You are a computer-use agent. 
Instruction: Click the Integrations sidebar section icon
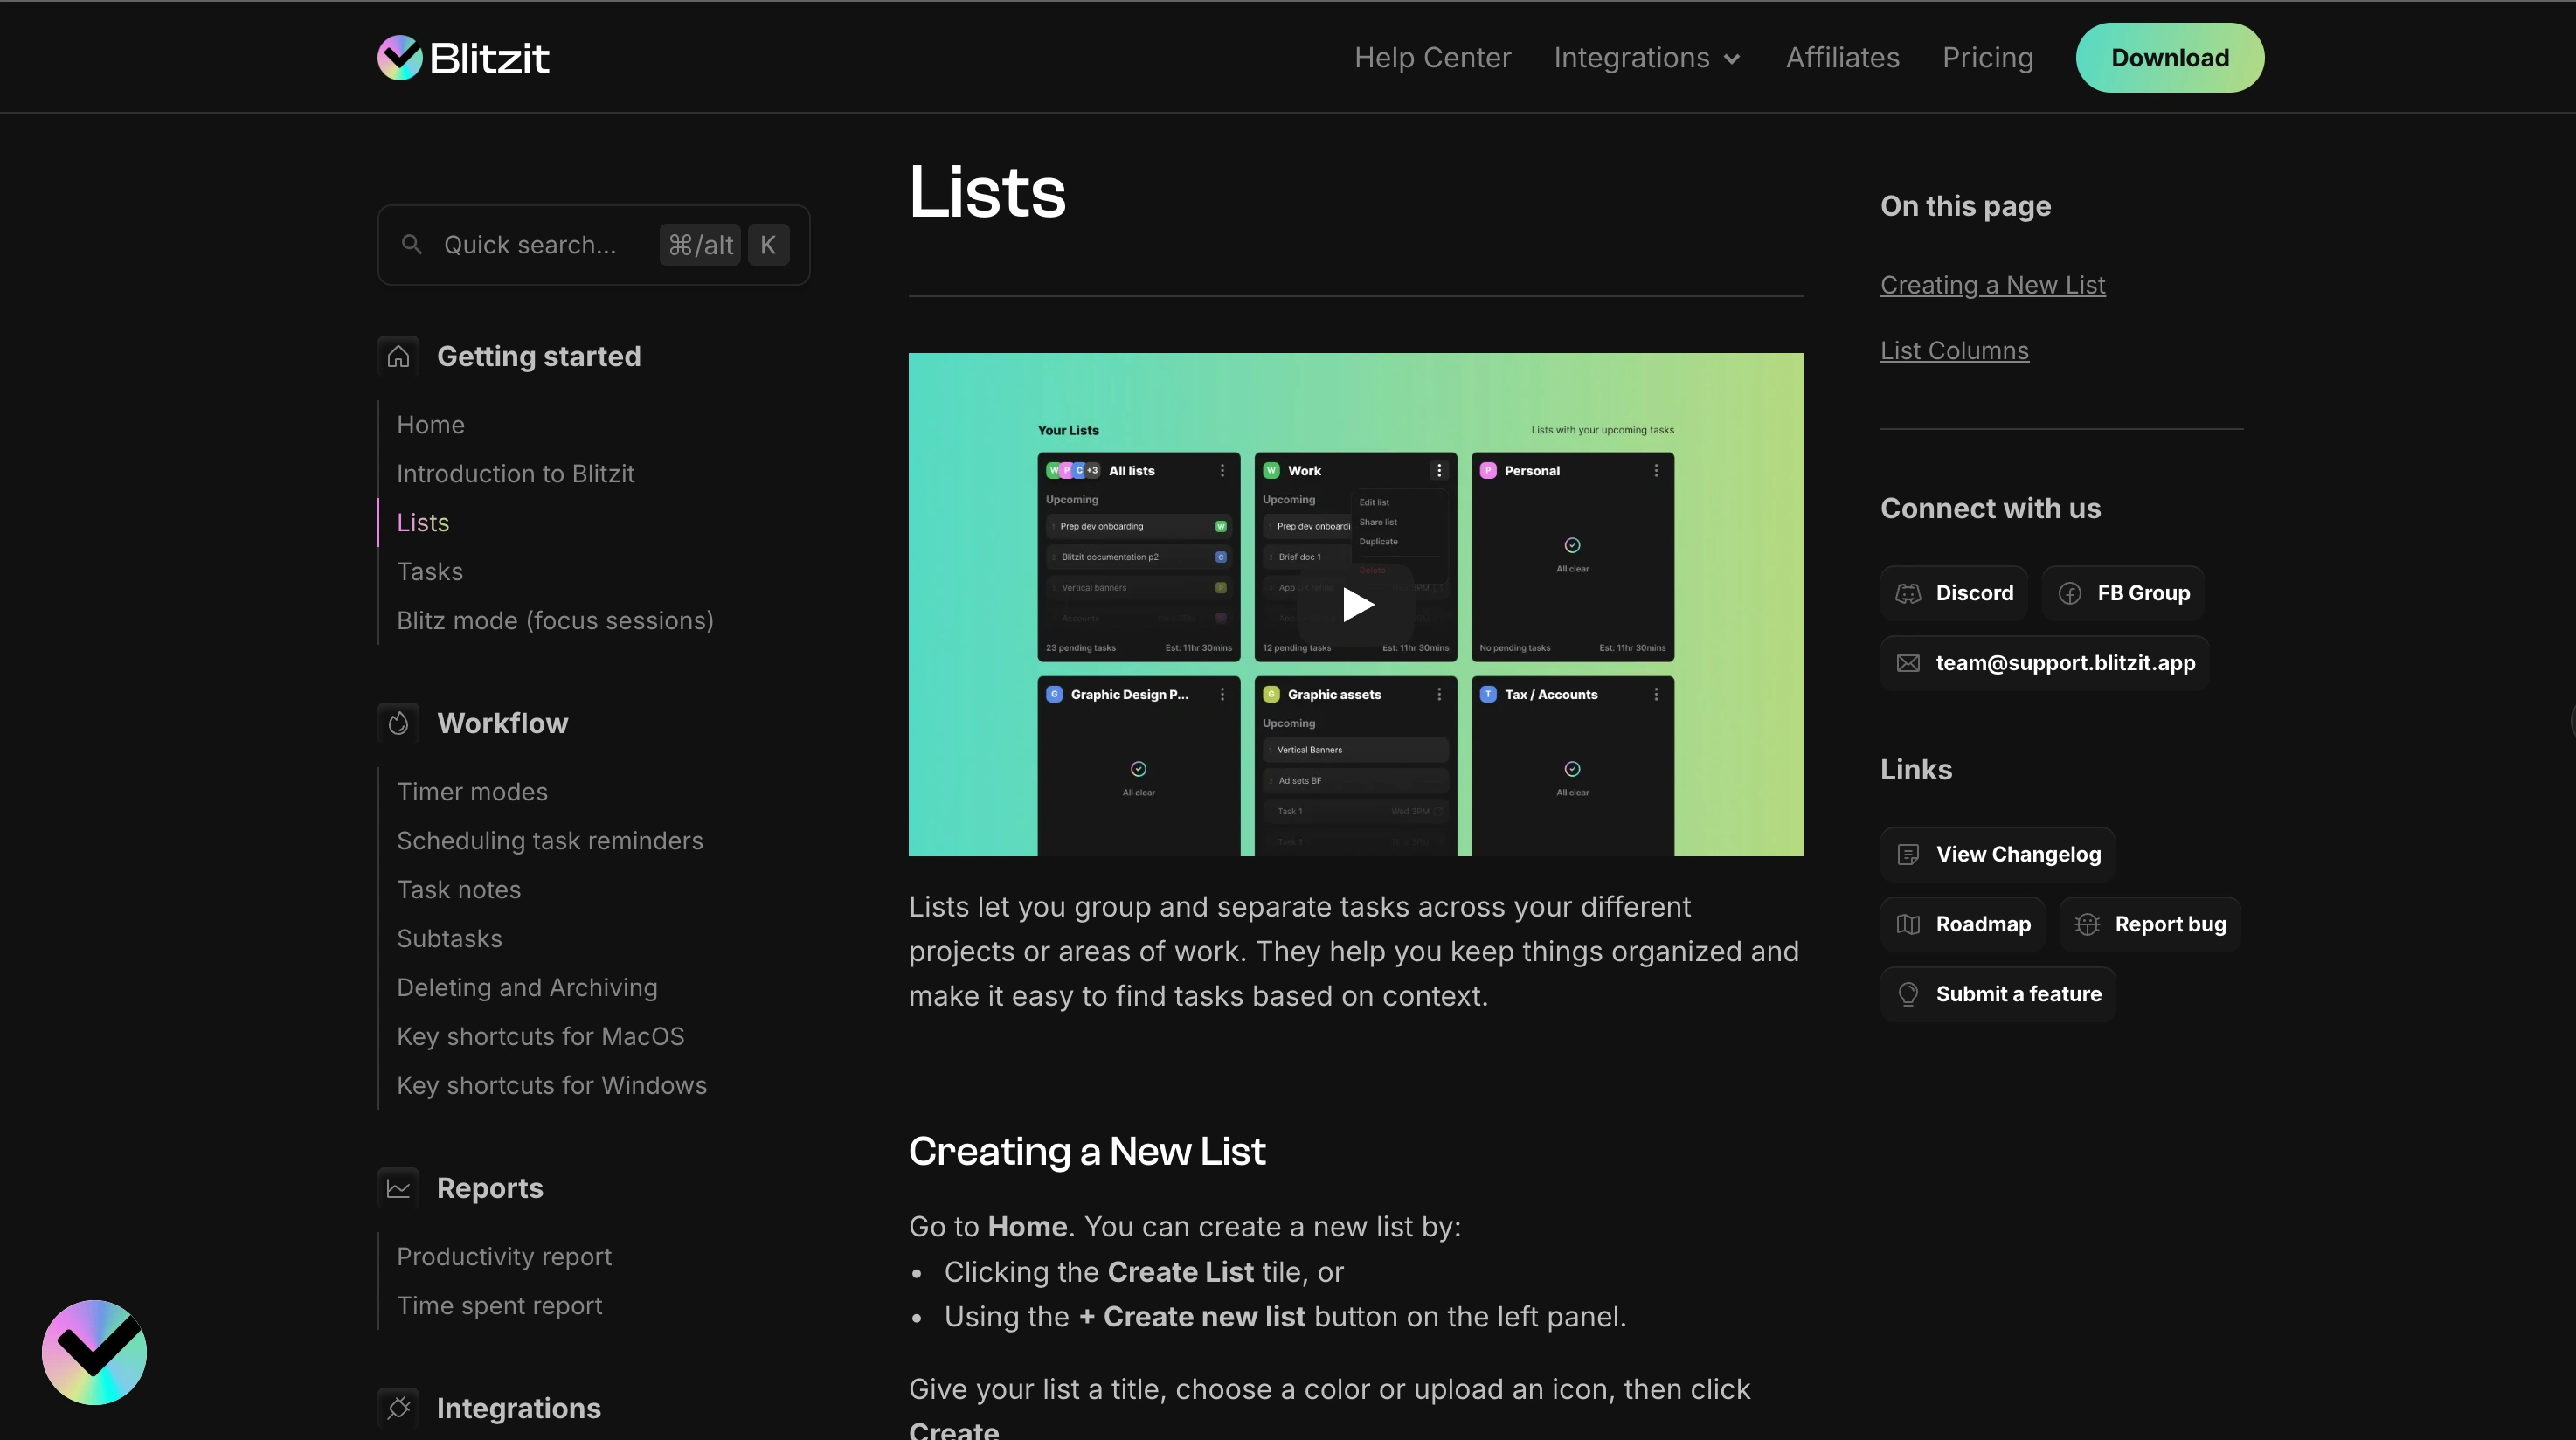click(x=398, y=1407)
